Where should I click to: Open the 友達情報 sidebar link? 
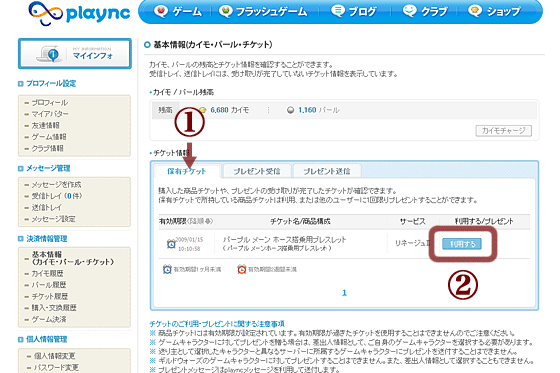[46, 126]
